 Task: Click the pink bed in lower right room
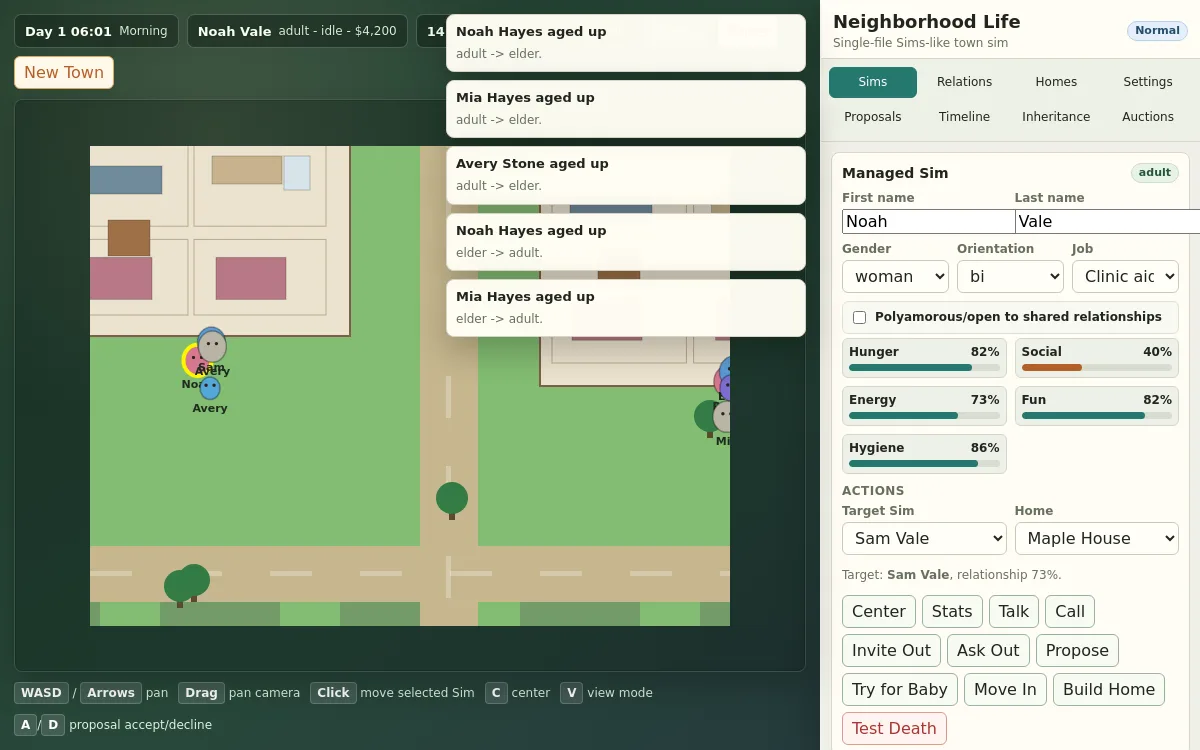[x=251, y=278]
